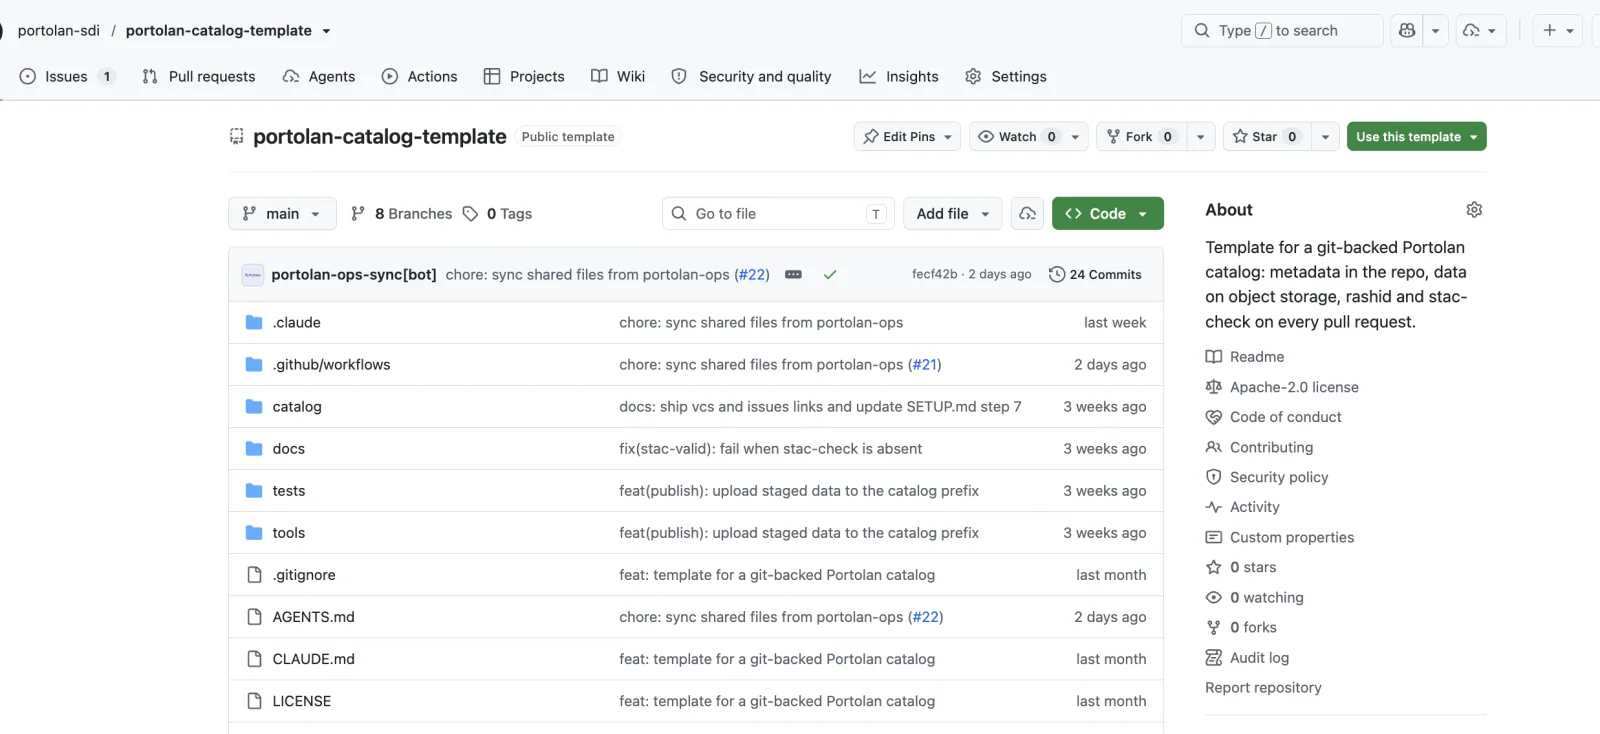Open the Activity link
The height and width of the screenshot is (734, 1600).
point(1243,507)
